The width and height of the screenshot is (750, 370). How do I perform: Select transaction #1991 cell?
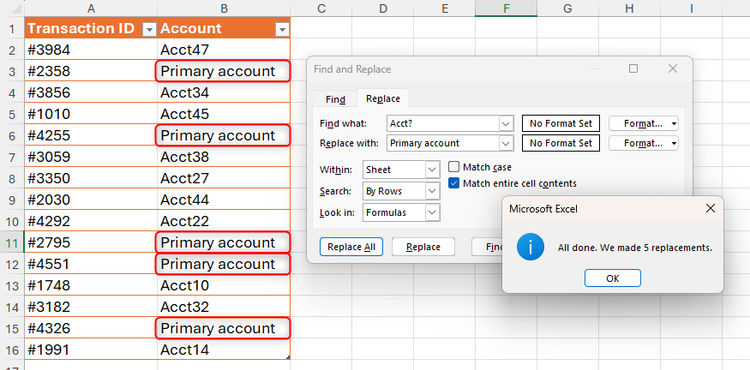click(x=91, y=350)
